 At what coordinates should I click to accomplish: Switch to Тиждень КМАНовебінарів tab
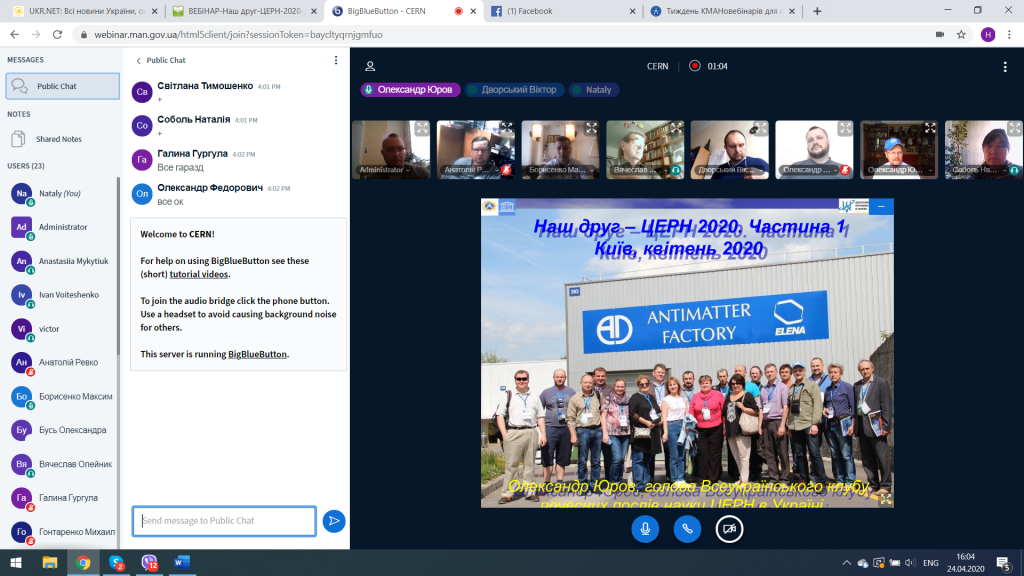[x=723, y=11]
